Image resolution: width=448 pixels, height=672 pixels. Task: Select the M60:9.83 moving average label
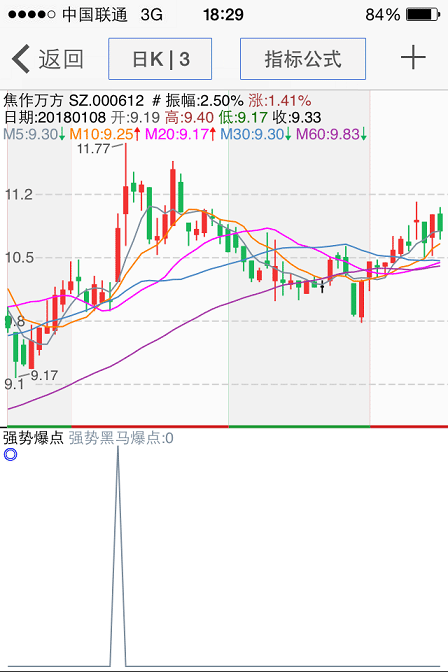coord(328,134)
